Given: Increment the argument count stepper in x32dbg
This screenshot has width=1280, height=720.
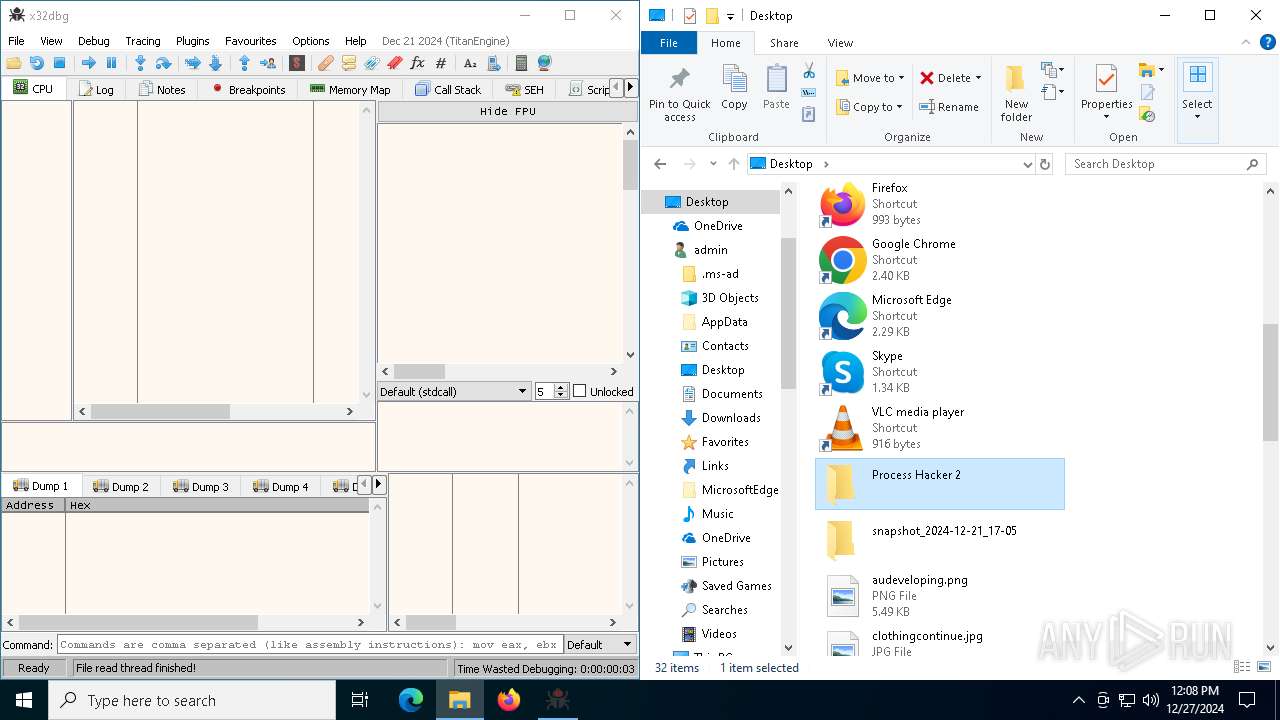Looking at the screenshot, I should [x=561, y=387].
